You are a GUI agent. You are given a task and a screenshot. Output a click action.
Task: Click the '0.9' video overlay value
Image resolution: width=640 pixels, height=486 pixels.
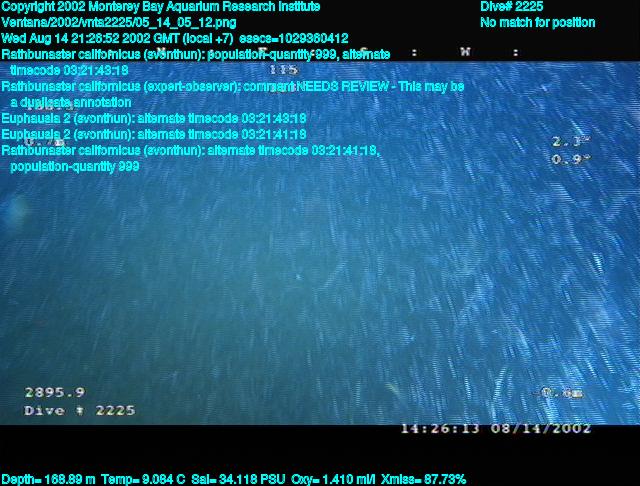(x=571, y=159)
